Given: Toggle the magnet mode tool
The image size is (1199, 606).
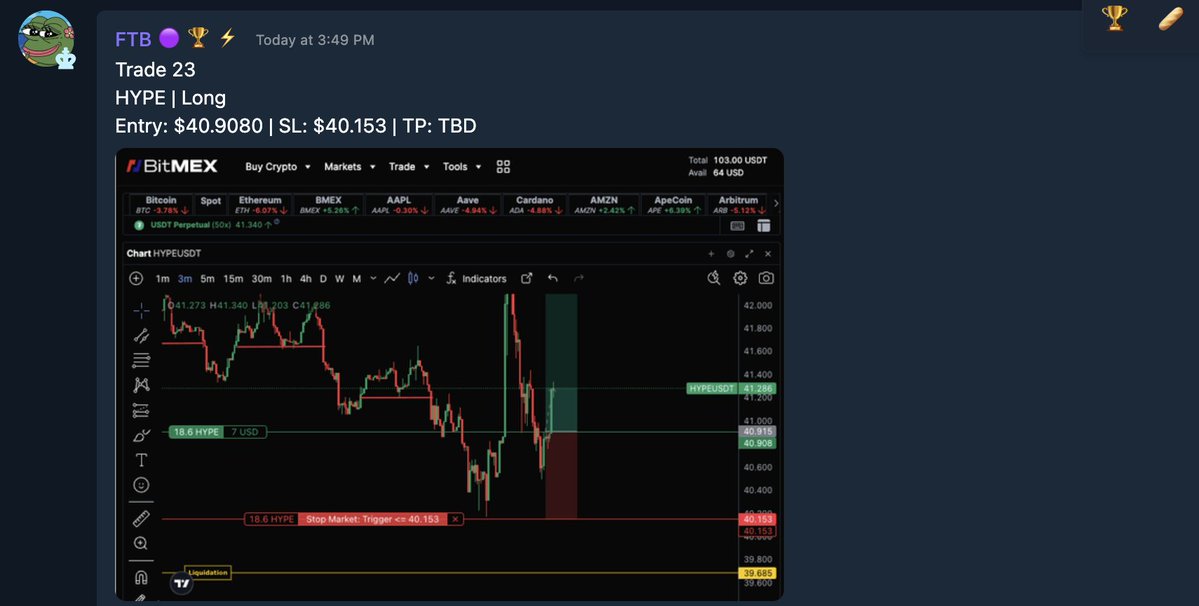Looking at the screenshot, I should pyautogui.click(x=141, y=577).
